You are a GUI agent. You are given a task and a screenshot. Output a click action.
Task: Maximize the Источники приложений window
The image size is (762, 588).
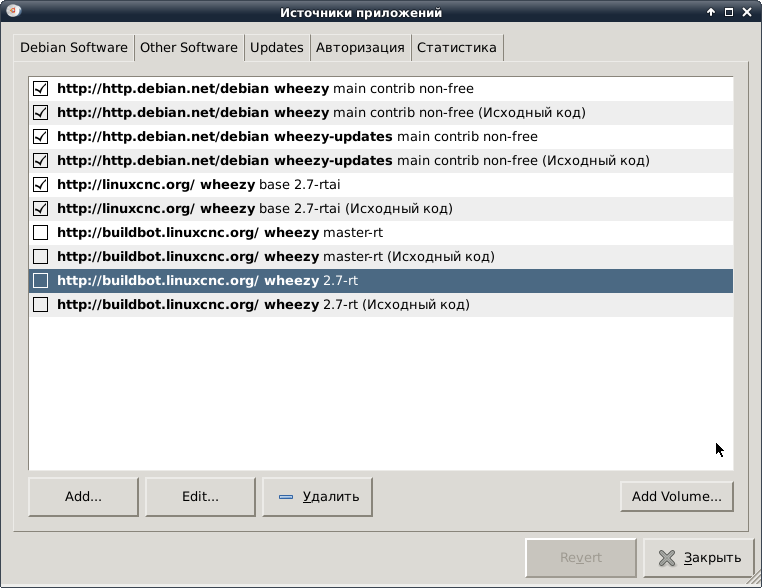click(x=729, y=12)
